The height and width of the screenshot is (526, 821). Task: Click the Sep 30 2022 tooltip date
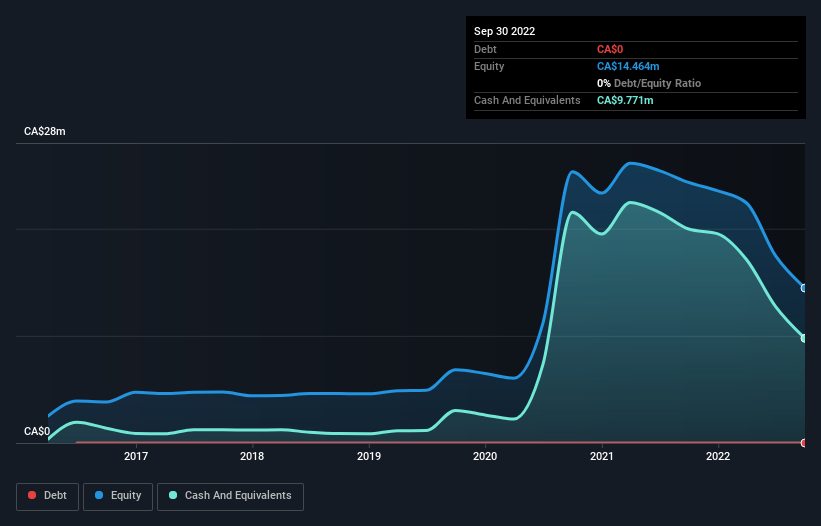click(504, 31)
